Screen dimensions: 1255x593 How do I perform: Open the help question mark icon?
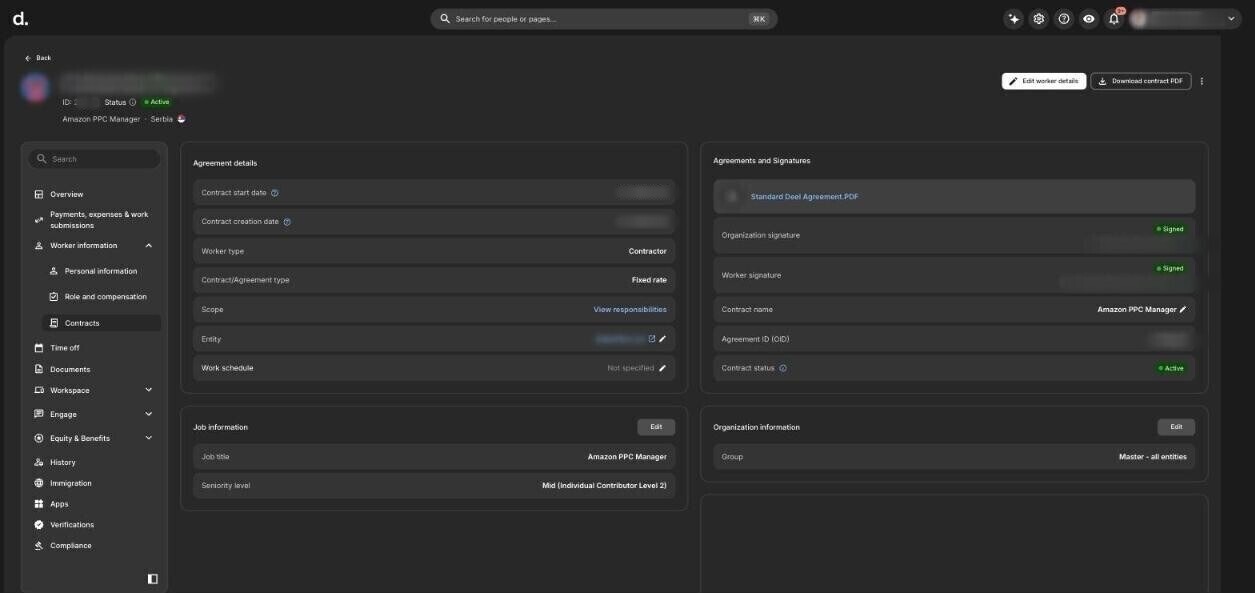pos(1064,18)
